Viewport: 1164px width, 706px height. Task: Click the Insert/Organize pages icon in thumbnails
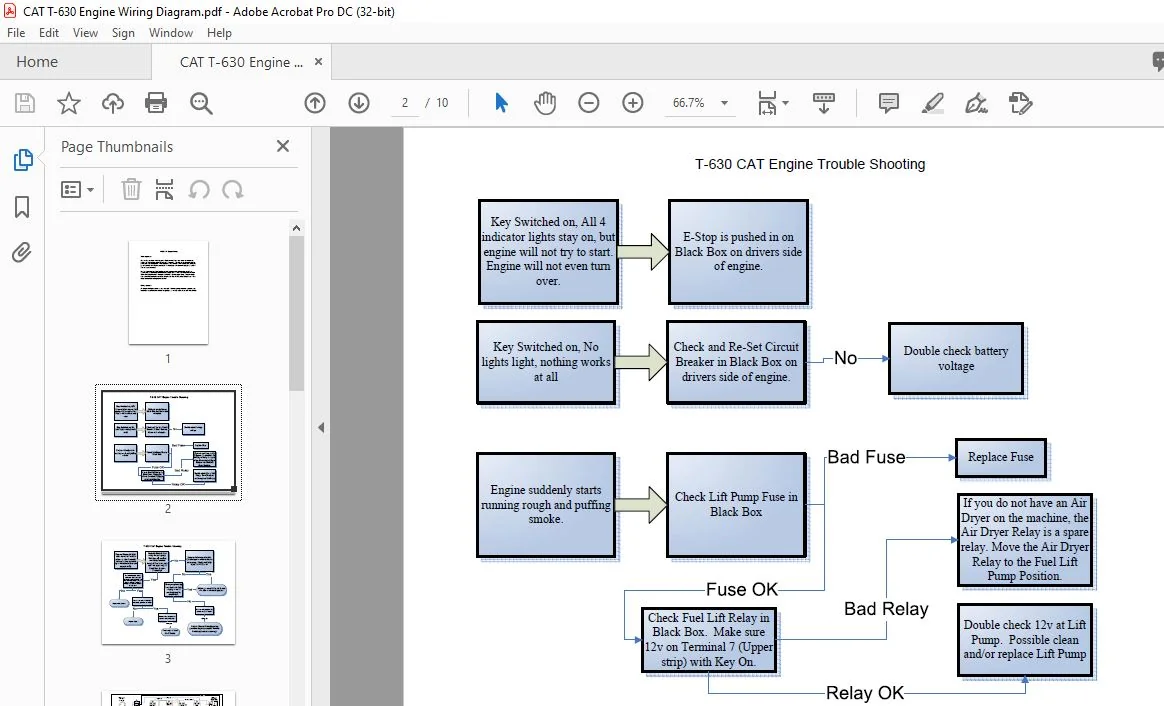point(164,189)
